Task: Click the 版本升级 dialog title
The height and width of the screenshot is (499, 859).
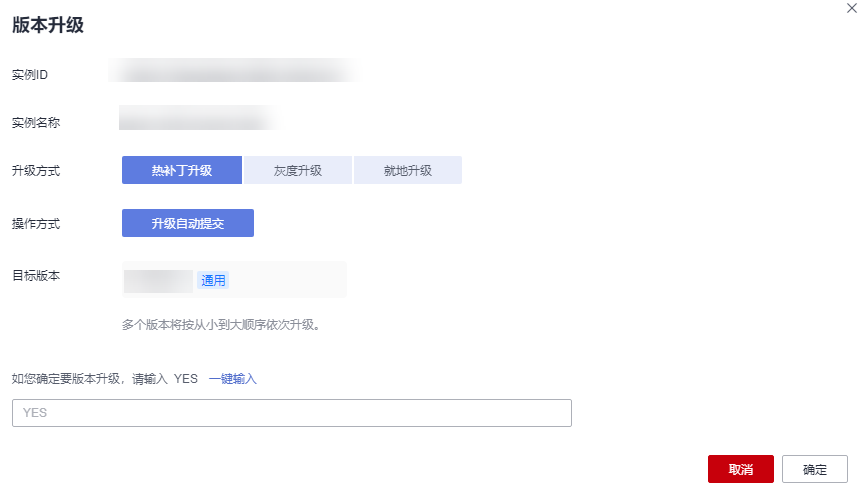Action: pyautogui.click(x=48, y=27)
